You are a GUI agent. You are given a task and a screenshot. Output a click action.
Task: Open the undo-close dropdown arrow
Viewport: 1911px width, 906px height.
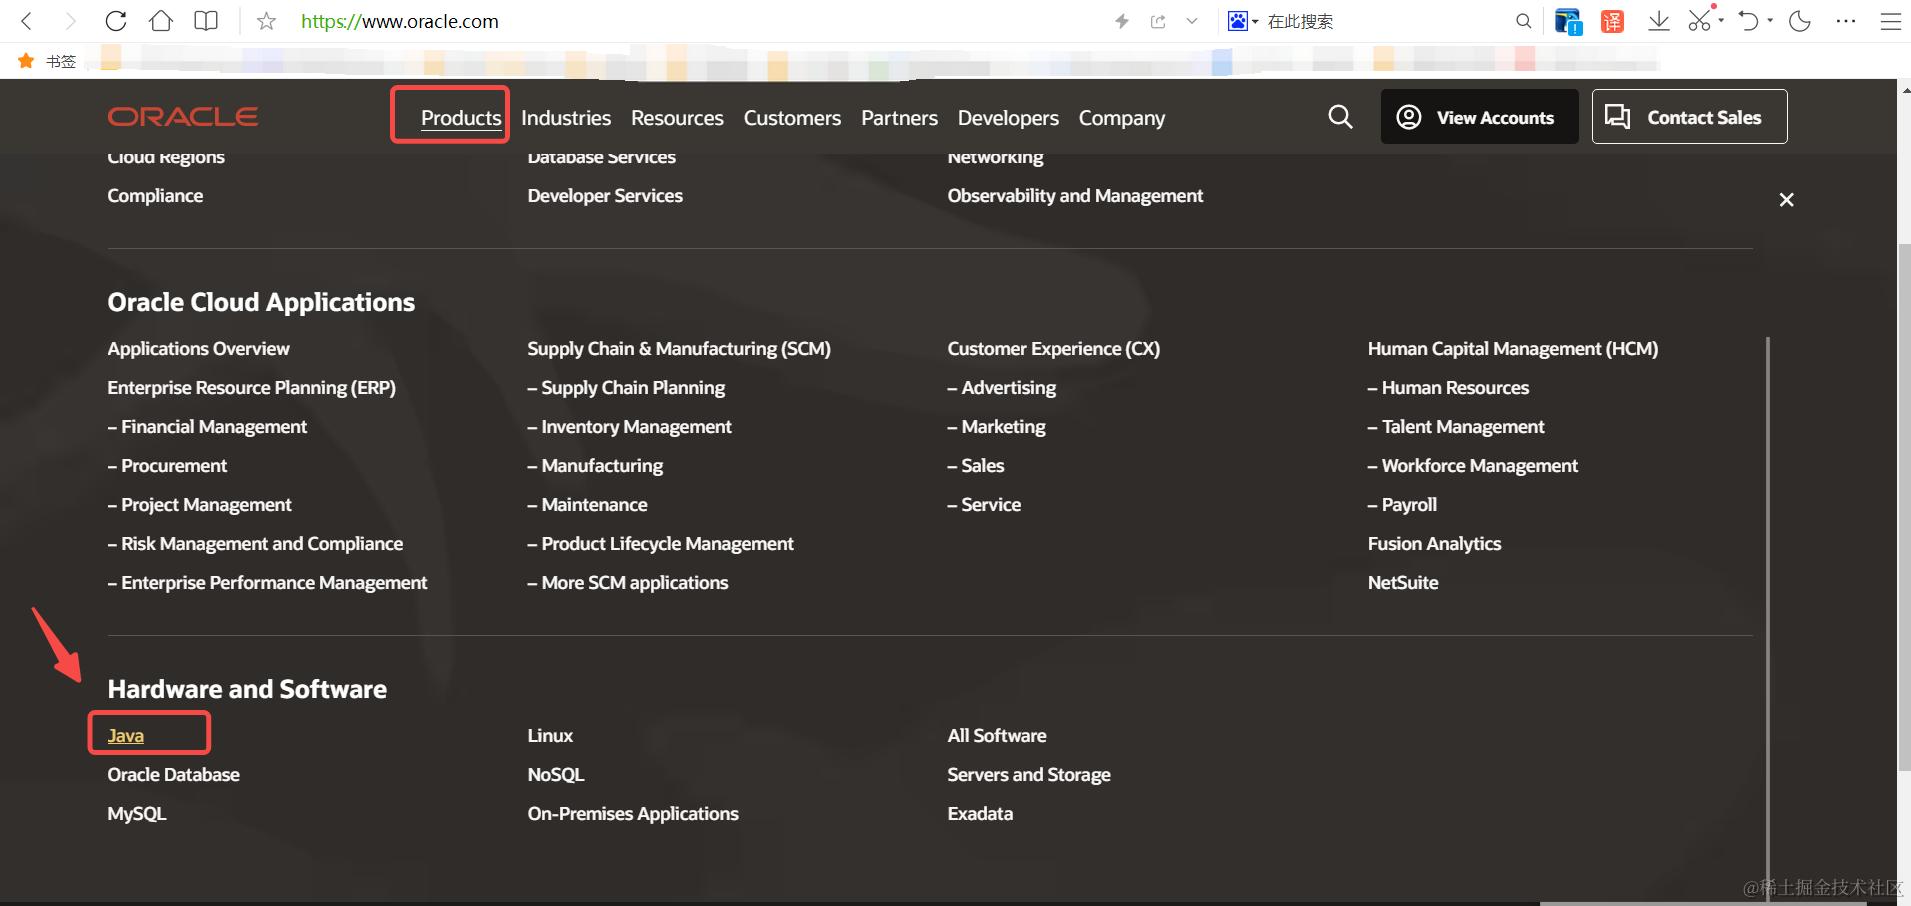click(1770, 21)
